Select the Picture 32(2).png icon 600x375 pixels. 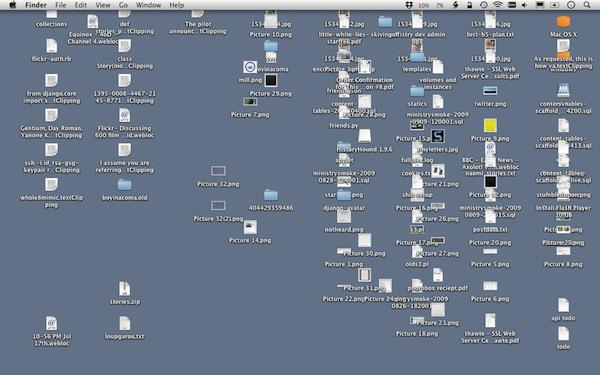pos(218,206)
